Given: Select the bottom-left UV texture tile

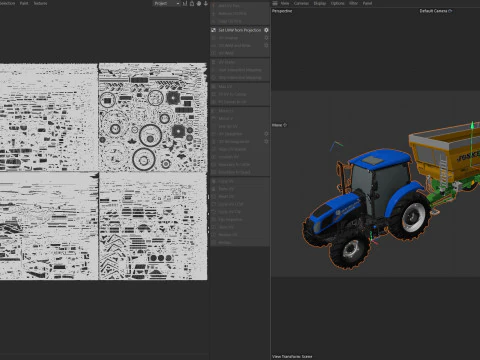Looking at the screenshot, I should 48,226.
